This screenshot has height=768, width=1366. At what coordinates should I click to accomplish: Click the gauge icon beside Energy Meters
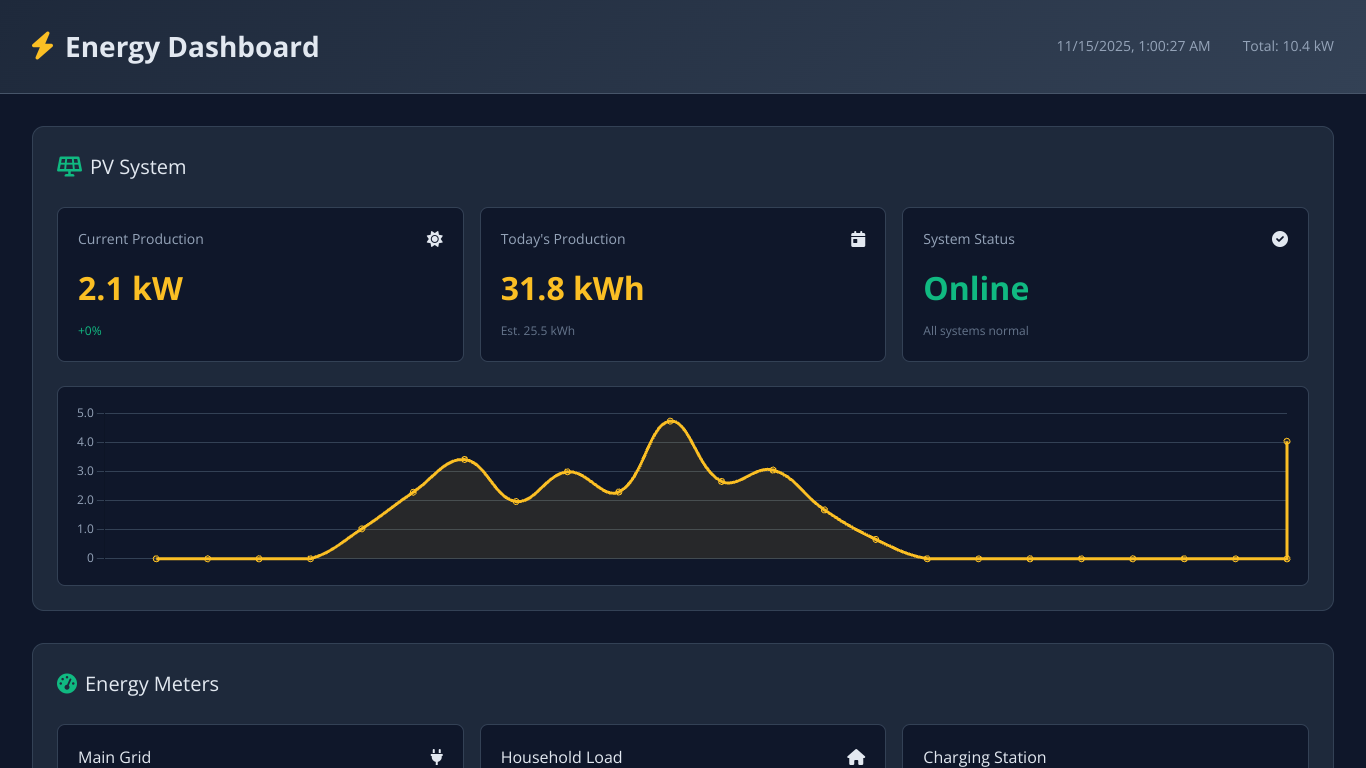click(68, 684)
